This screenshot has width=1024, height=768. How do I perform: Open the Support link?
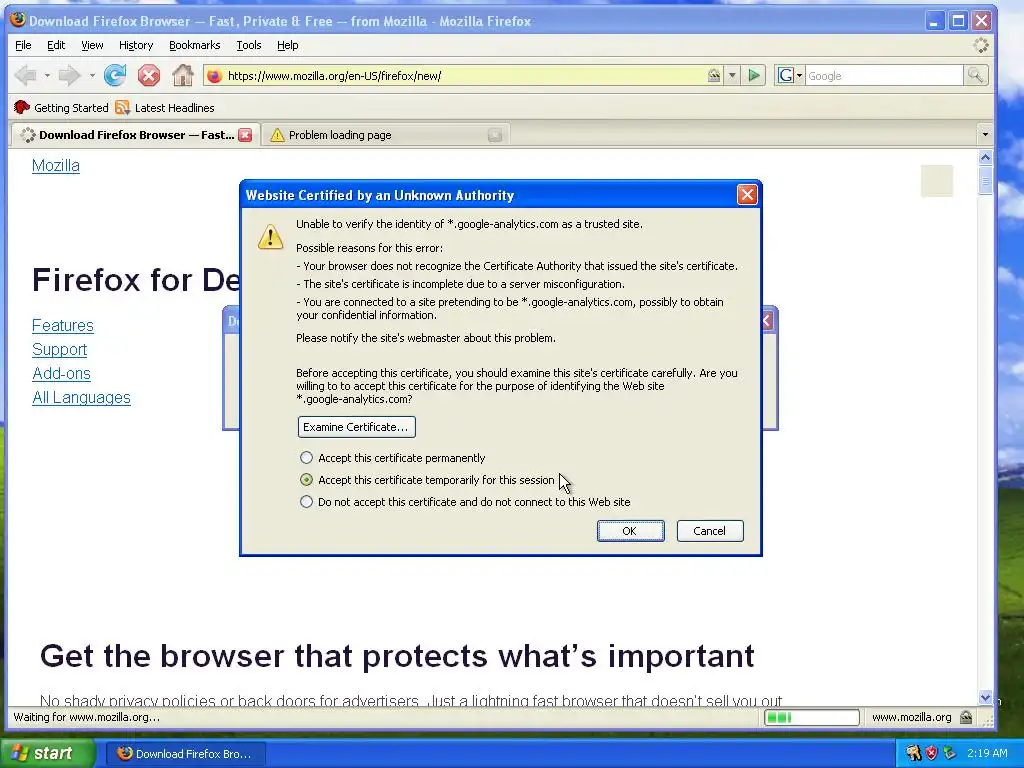pyautogui.click(x=59, y=350)
